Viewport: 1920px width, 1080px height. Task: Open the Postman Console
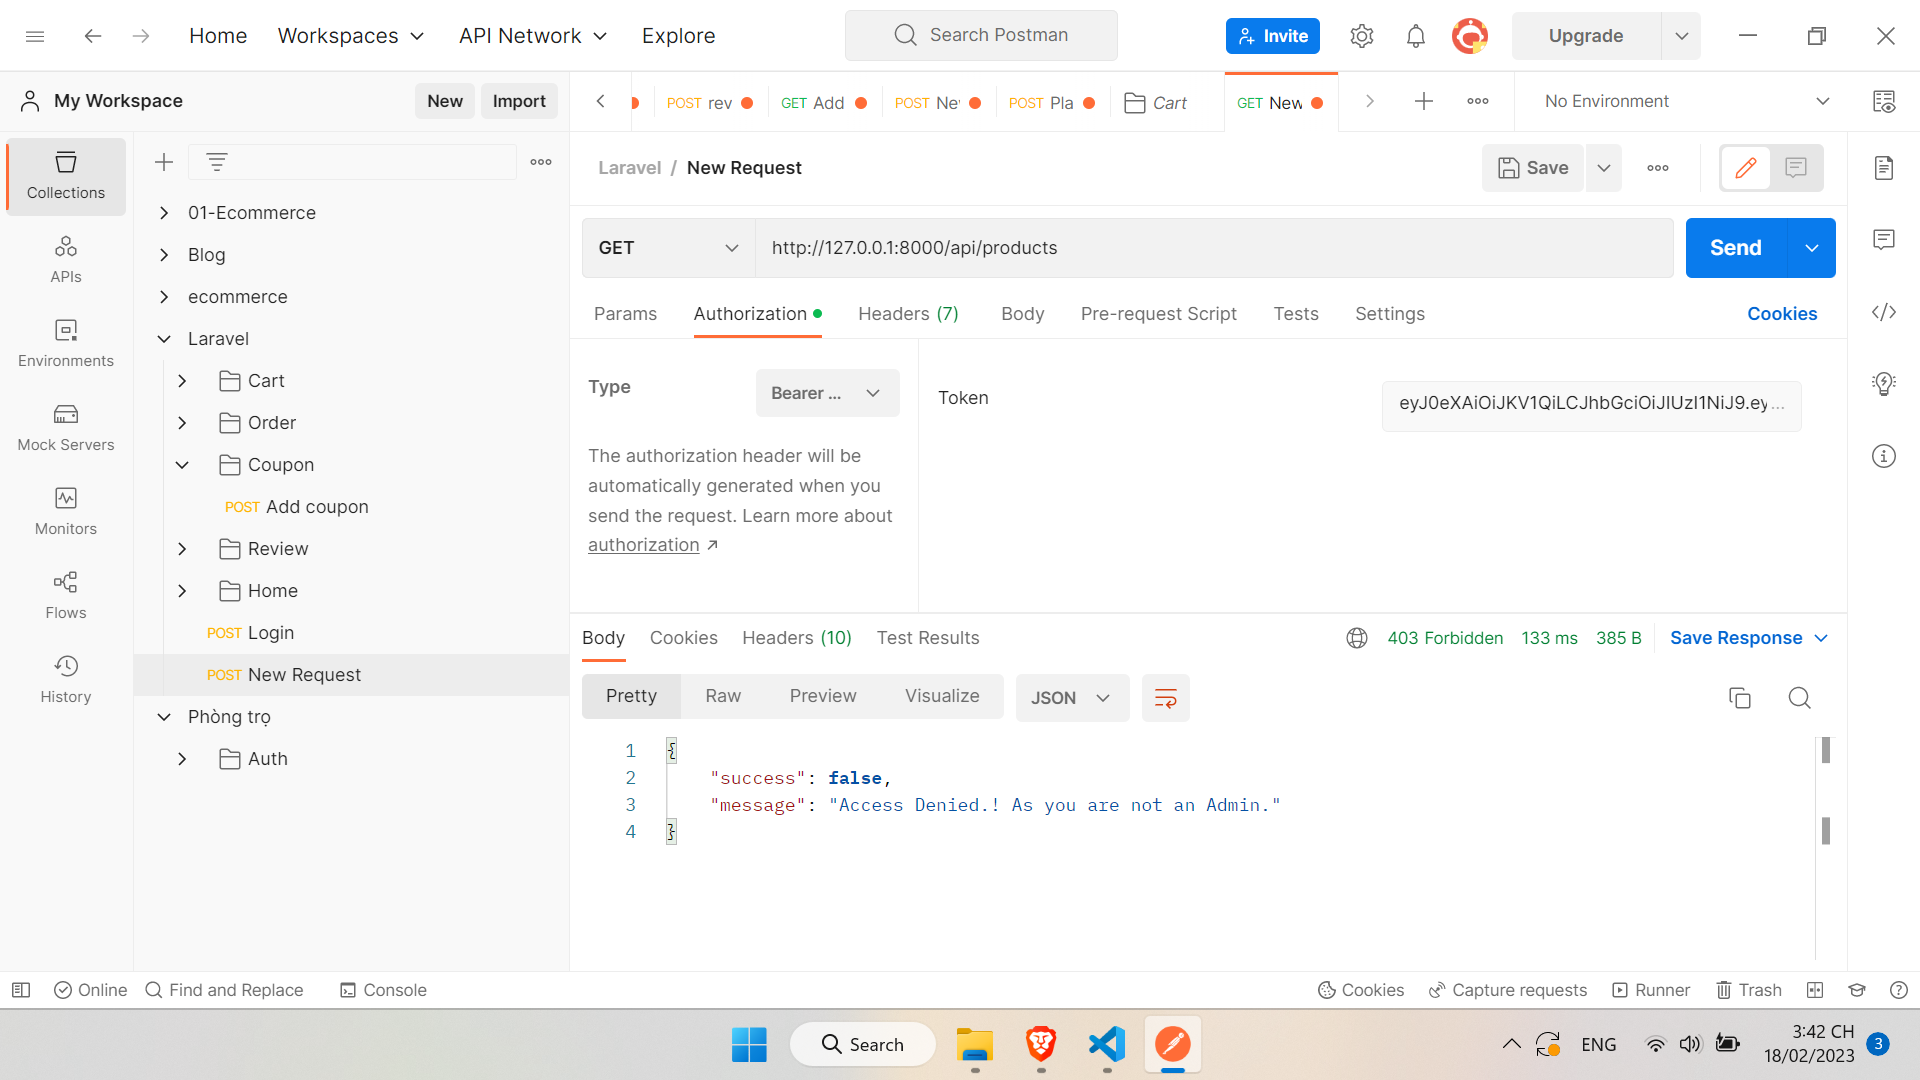click(x=383, y=990)
